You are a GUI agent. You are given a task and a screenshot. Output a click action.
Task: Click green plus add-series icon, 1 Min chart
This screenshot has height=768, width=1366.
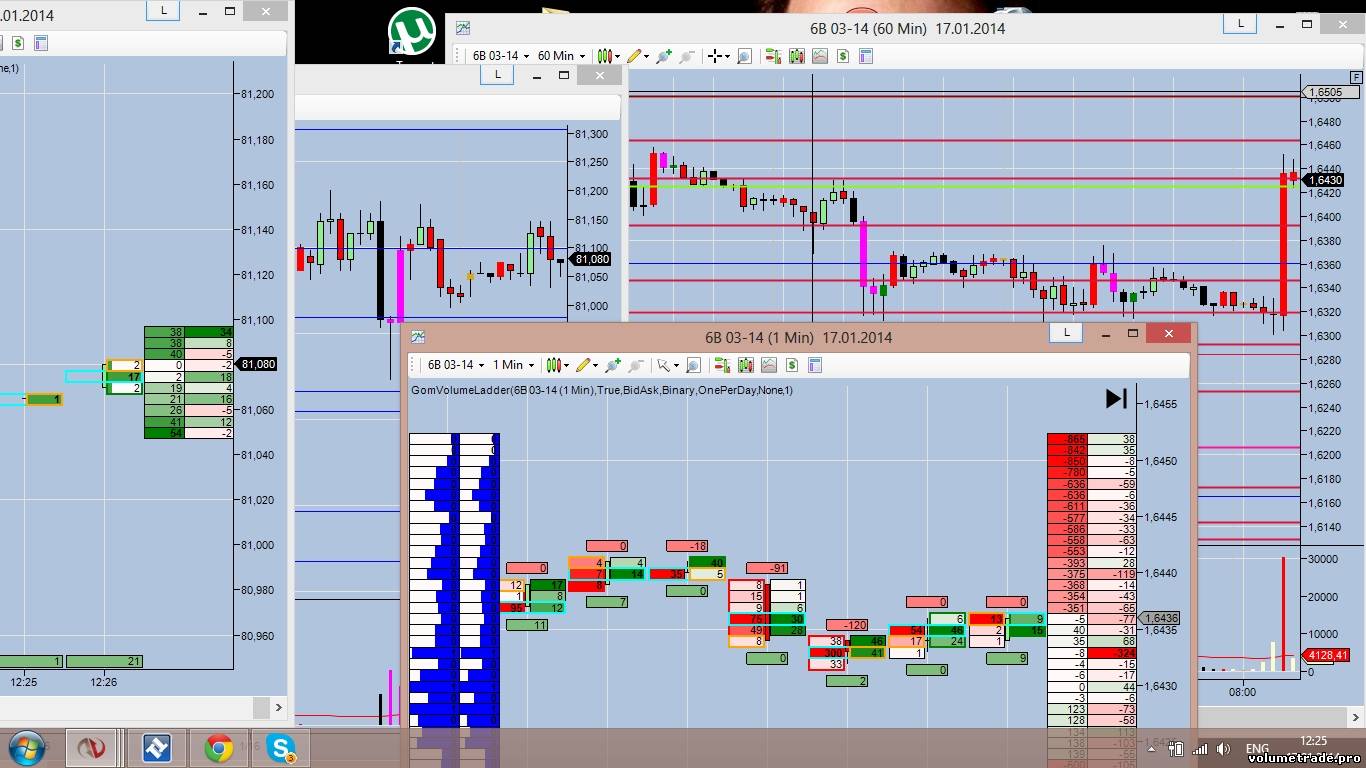(x=613, y=365)
